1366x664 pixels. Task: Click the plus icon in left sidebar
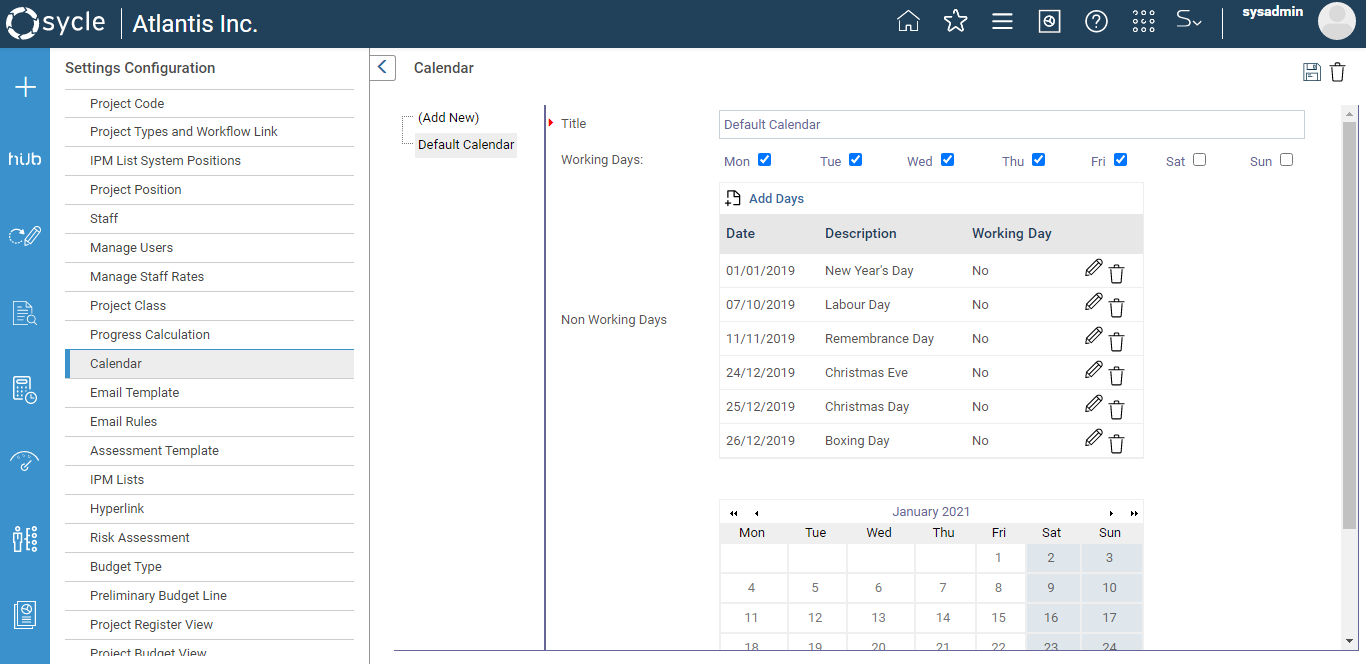pyautogui.click(x=25, y=87)
